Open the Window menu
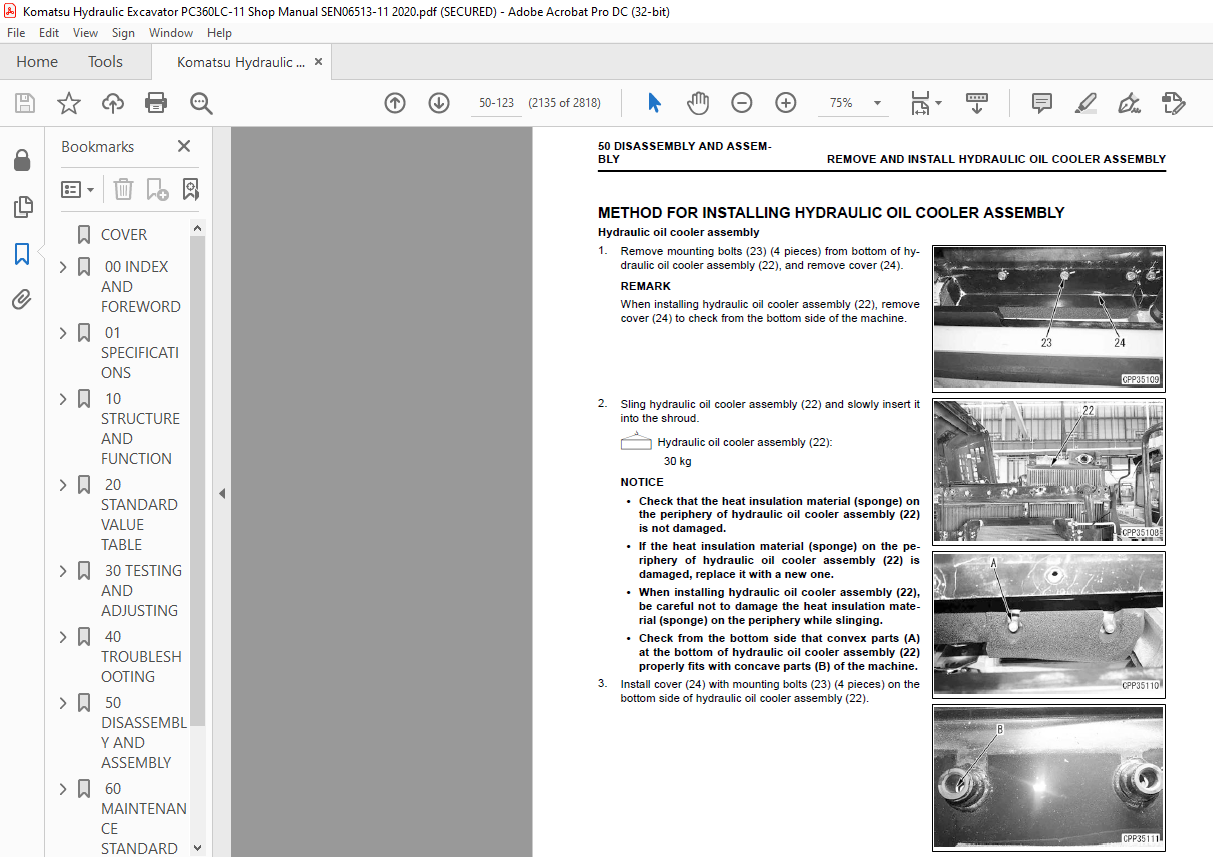Image resolution: width=1213 pixels, height=857 pixels. click(x=171, y=33)
